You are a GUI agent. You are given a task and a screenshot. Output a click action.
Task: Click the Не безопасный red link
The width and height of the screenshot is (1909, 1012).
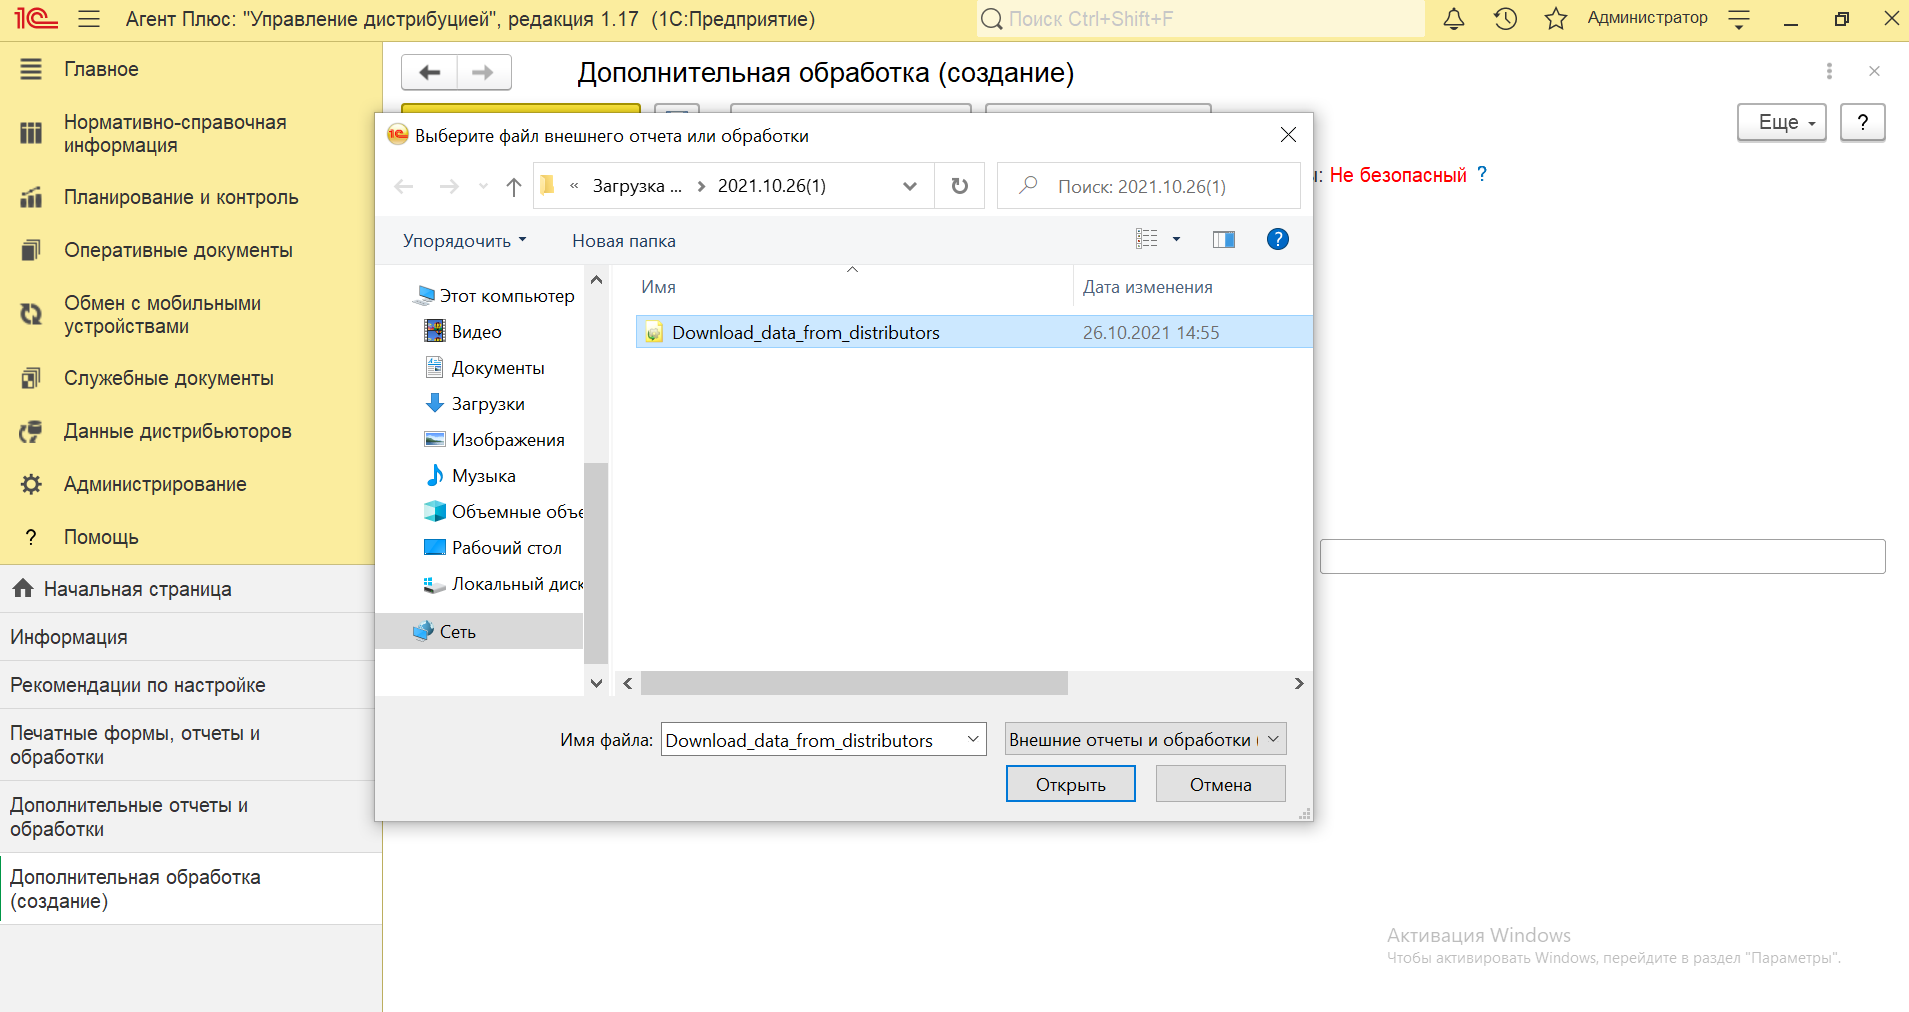[1398, 175]
